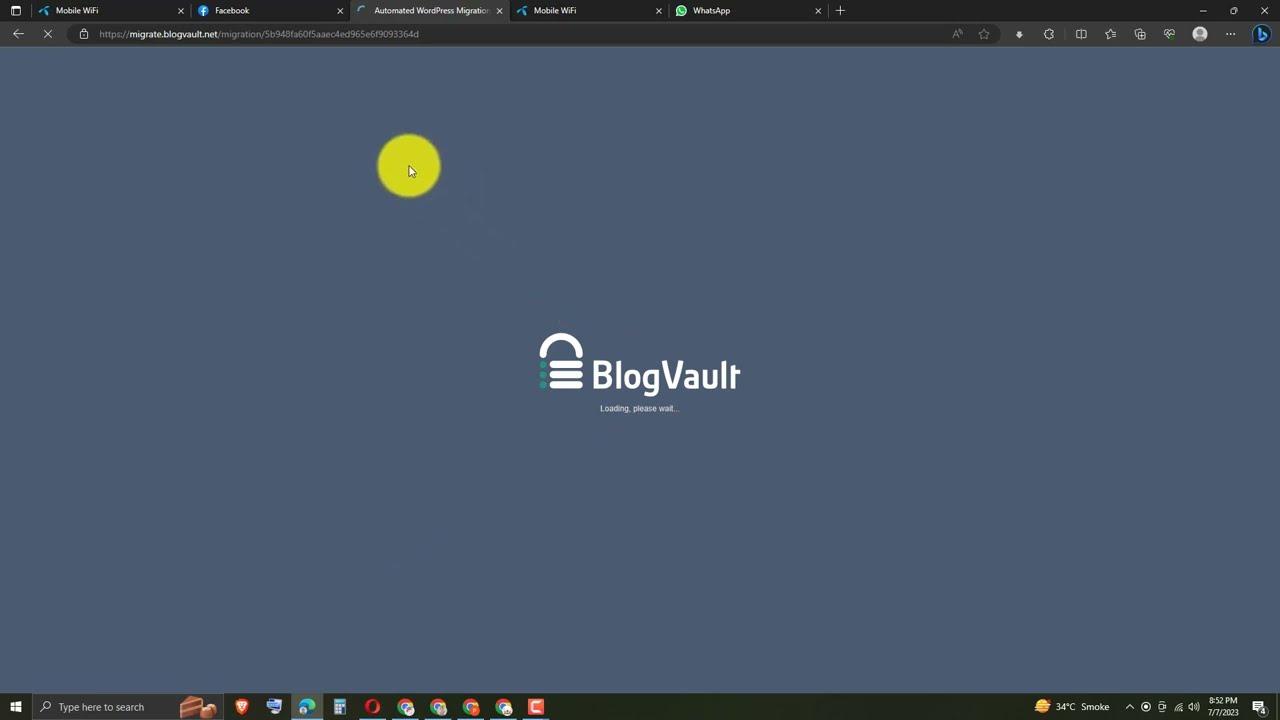Open the Bing chat sidebar
The image size is (1280, 720).
tap(1262, 34)
